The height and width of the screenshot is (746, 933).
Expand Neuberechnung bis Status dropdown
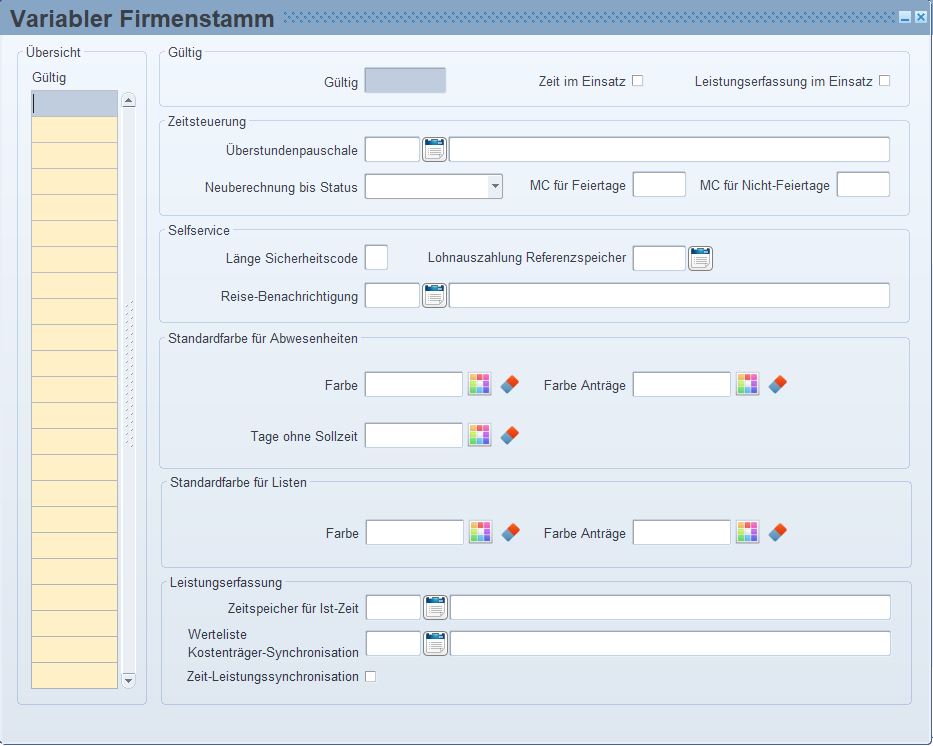pyautogui.click(x=495, y=187)
